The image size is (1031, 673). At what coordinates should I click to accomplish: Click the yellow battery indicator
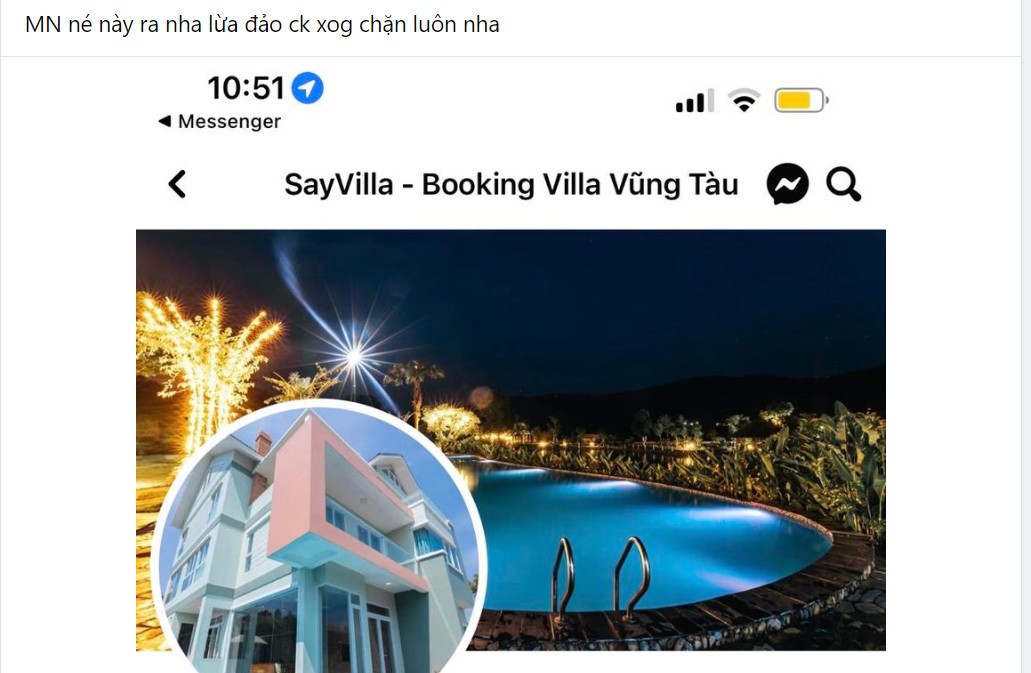point(801,101)
